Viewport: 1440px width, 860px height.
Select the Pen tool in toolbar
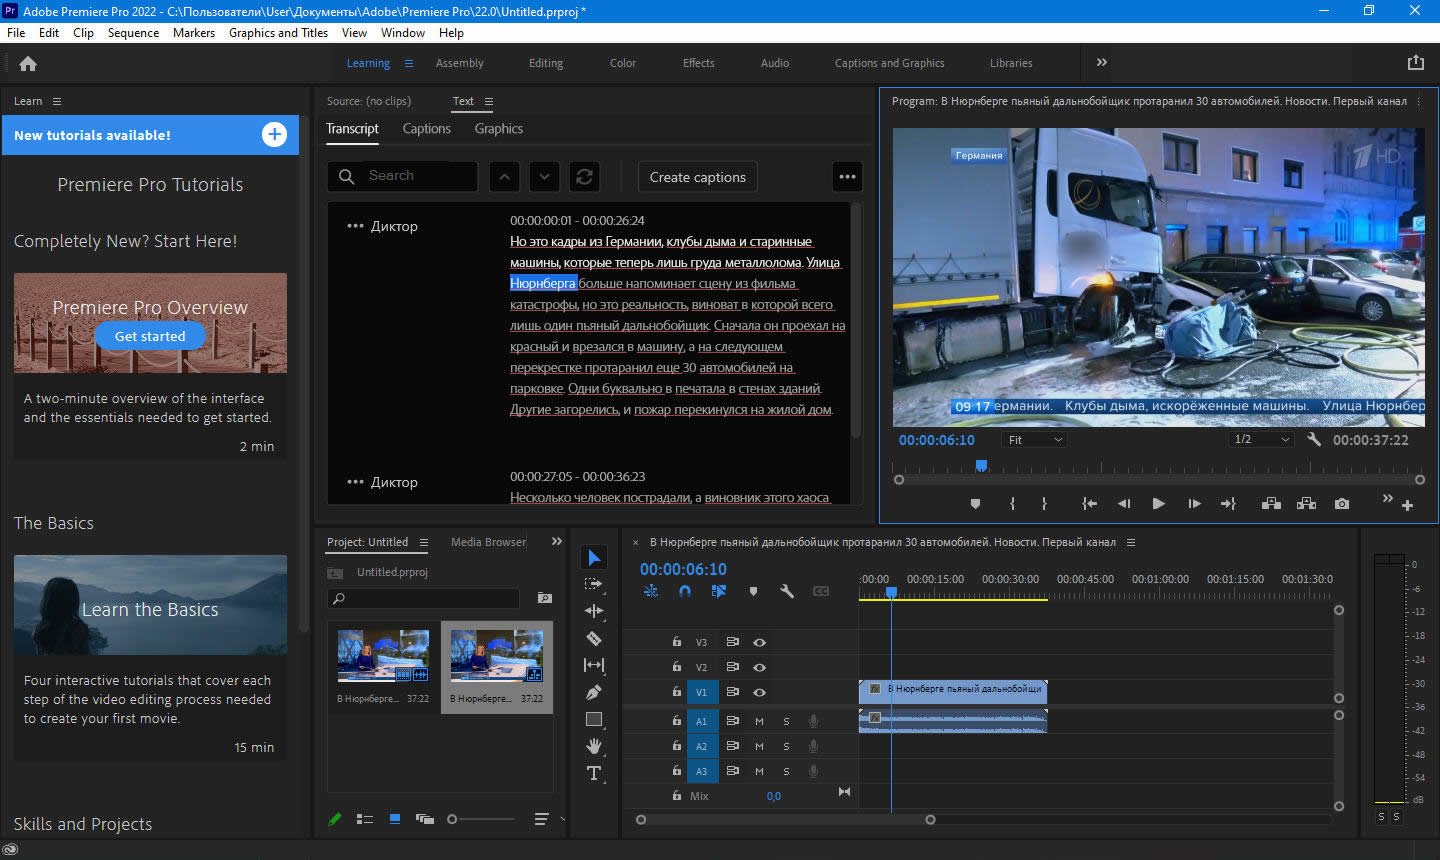(x=594, y=692)
